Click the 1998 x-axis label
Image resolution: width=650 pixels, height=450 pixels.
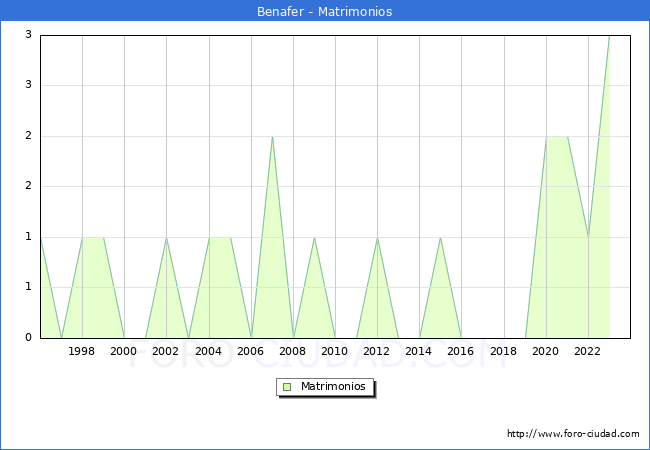(x=82, y=351)
